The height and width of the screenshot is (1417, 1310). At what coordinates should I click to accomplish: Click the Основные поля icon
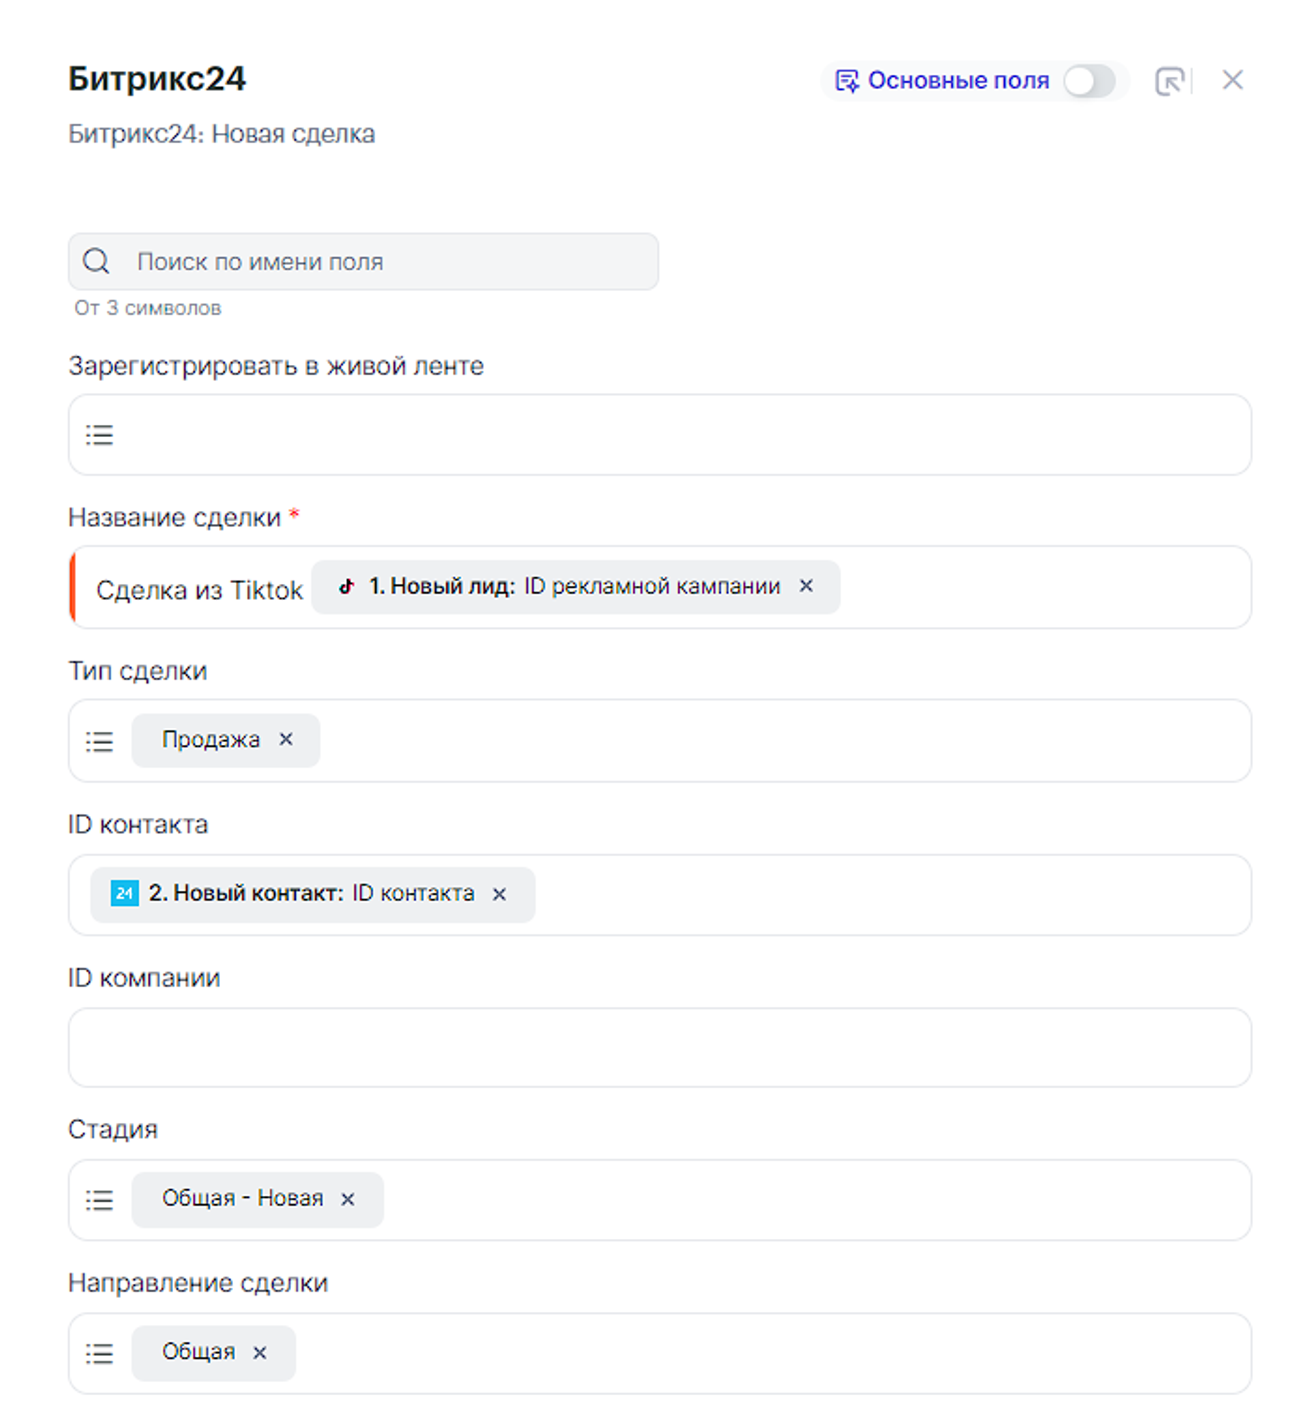846,81
